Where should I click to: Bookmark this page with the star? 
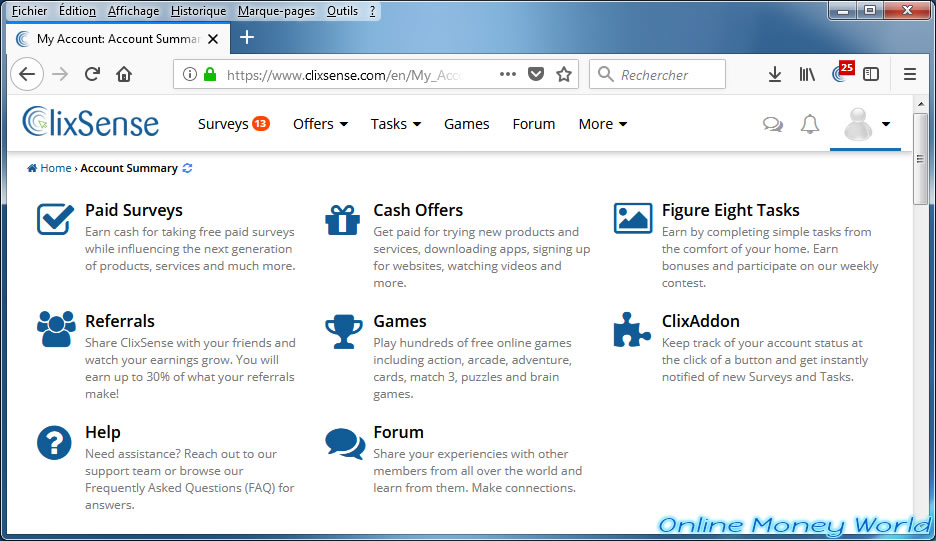564,74
